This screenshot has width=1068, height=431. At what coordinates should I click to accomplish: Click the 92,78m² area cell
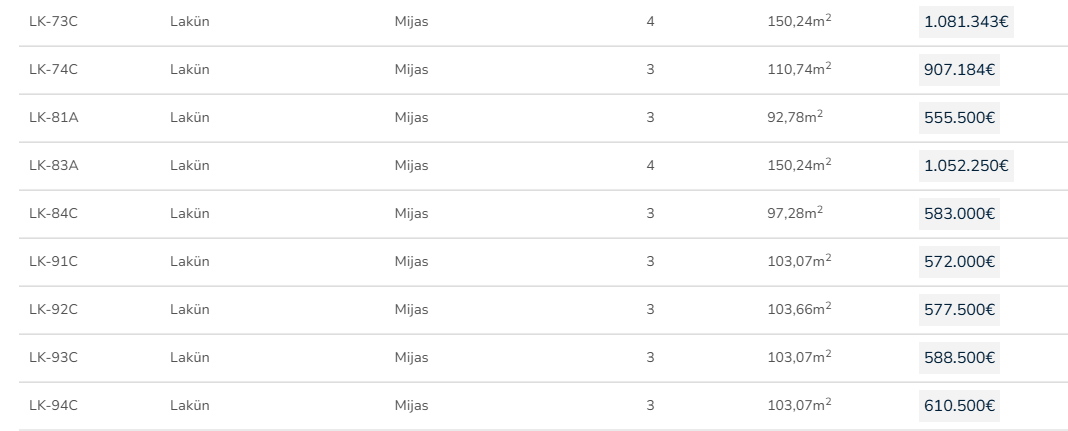pyautogui.click(x=795, y=117)
